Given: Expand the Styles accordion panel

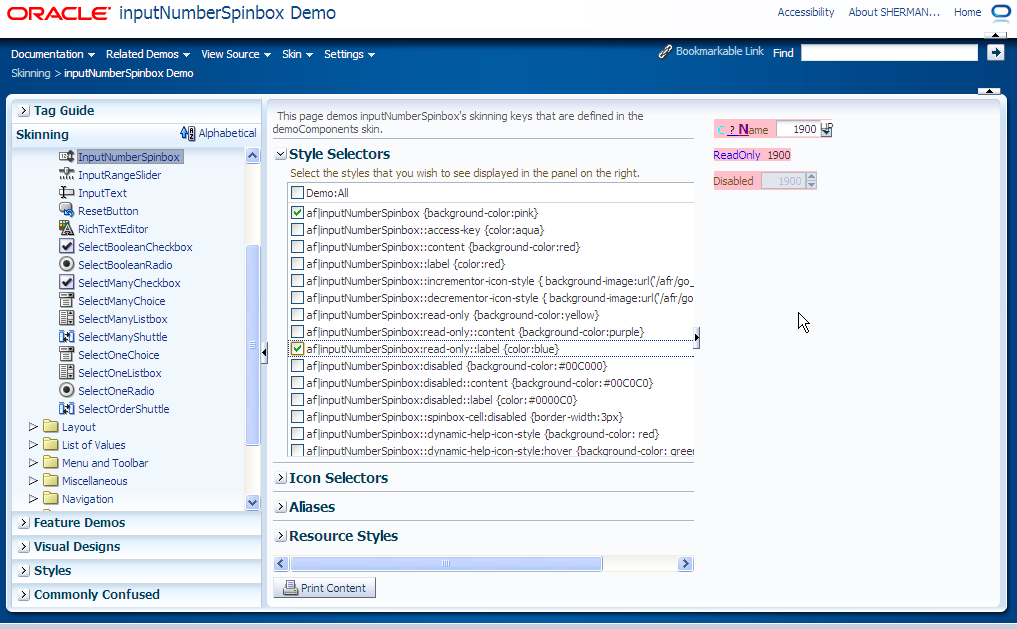Looking at the screenshot, I should [x=23, y=571].
